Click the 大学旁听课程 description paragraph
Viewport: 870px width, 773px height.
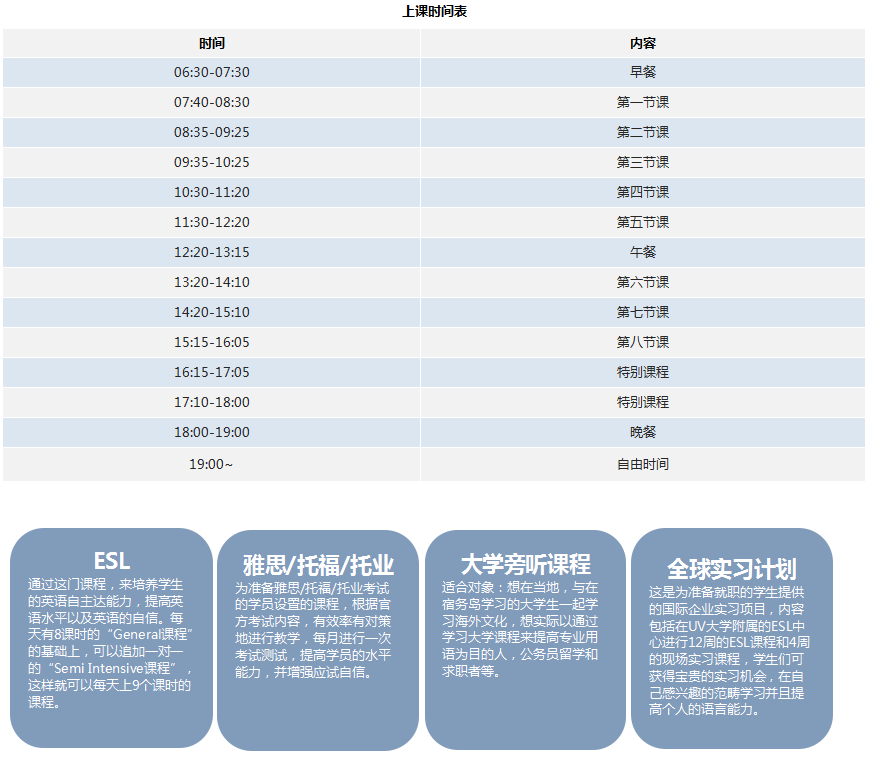(520, 629)
